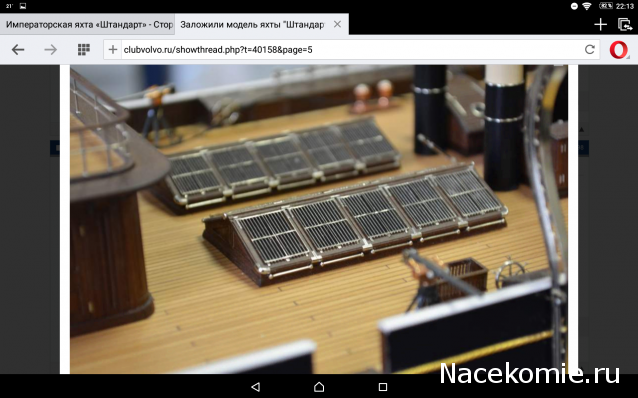
Task: Open the image notification icon
Action: (23, 6)
